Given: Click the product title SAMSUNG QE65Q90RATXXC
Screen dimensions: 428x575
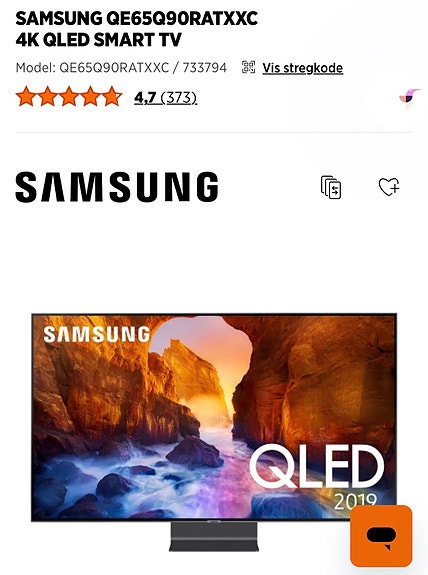Looking at the screenshot, I should pyautogui.click(x=136, y=18).
